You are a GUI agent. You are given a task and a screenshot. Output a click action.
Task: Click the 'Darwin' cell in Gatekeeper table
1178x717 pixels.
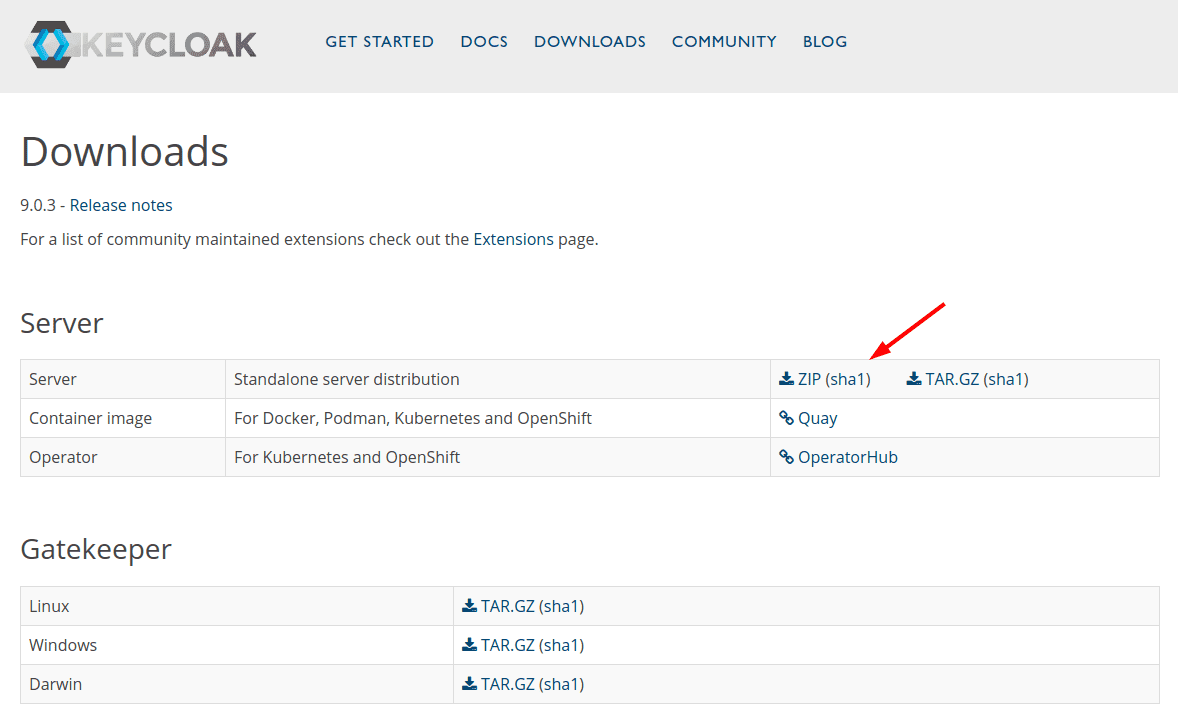tap(237, 684)
